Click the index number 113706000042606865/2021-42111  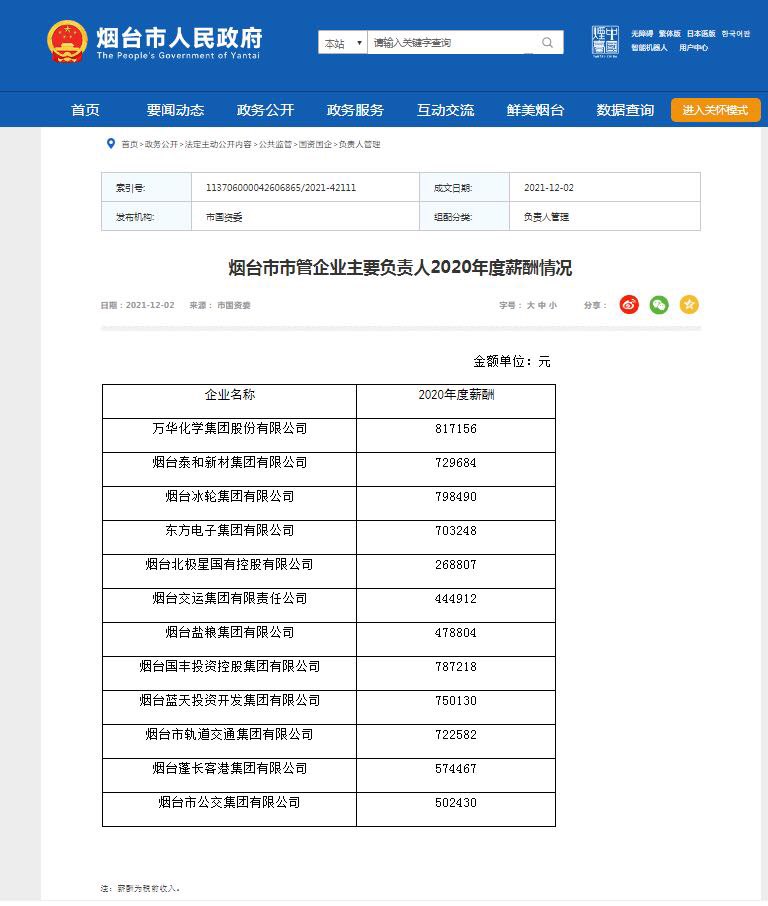281,188
